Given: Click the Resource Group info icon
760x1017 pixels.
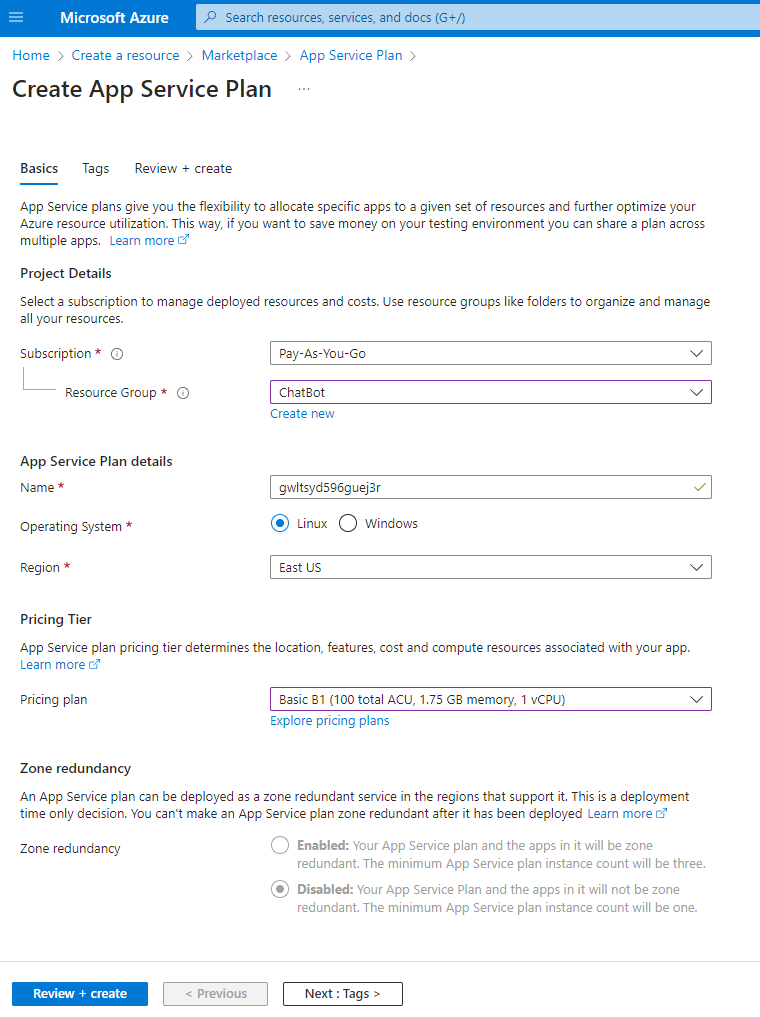Looking at the screenshot, I should (183, 393).
